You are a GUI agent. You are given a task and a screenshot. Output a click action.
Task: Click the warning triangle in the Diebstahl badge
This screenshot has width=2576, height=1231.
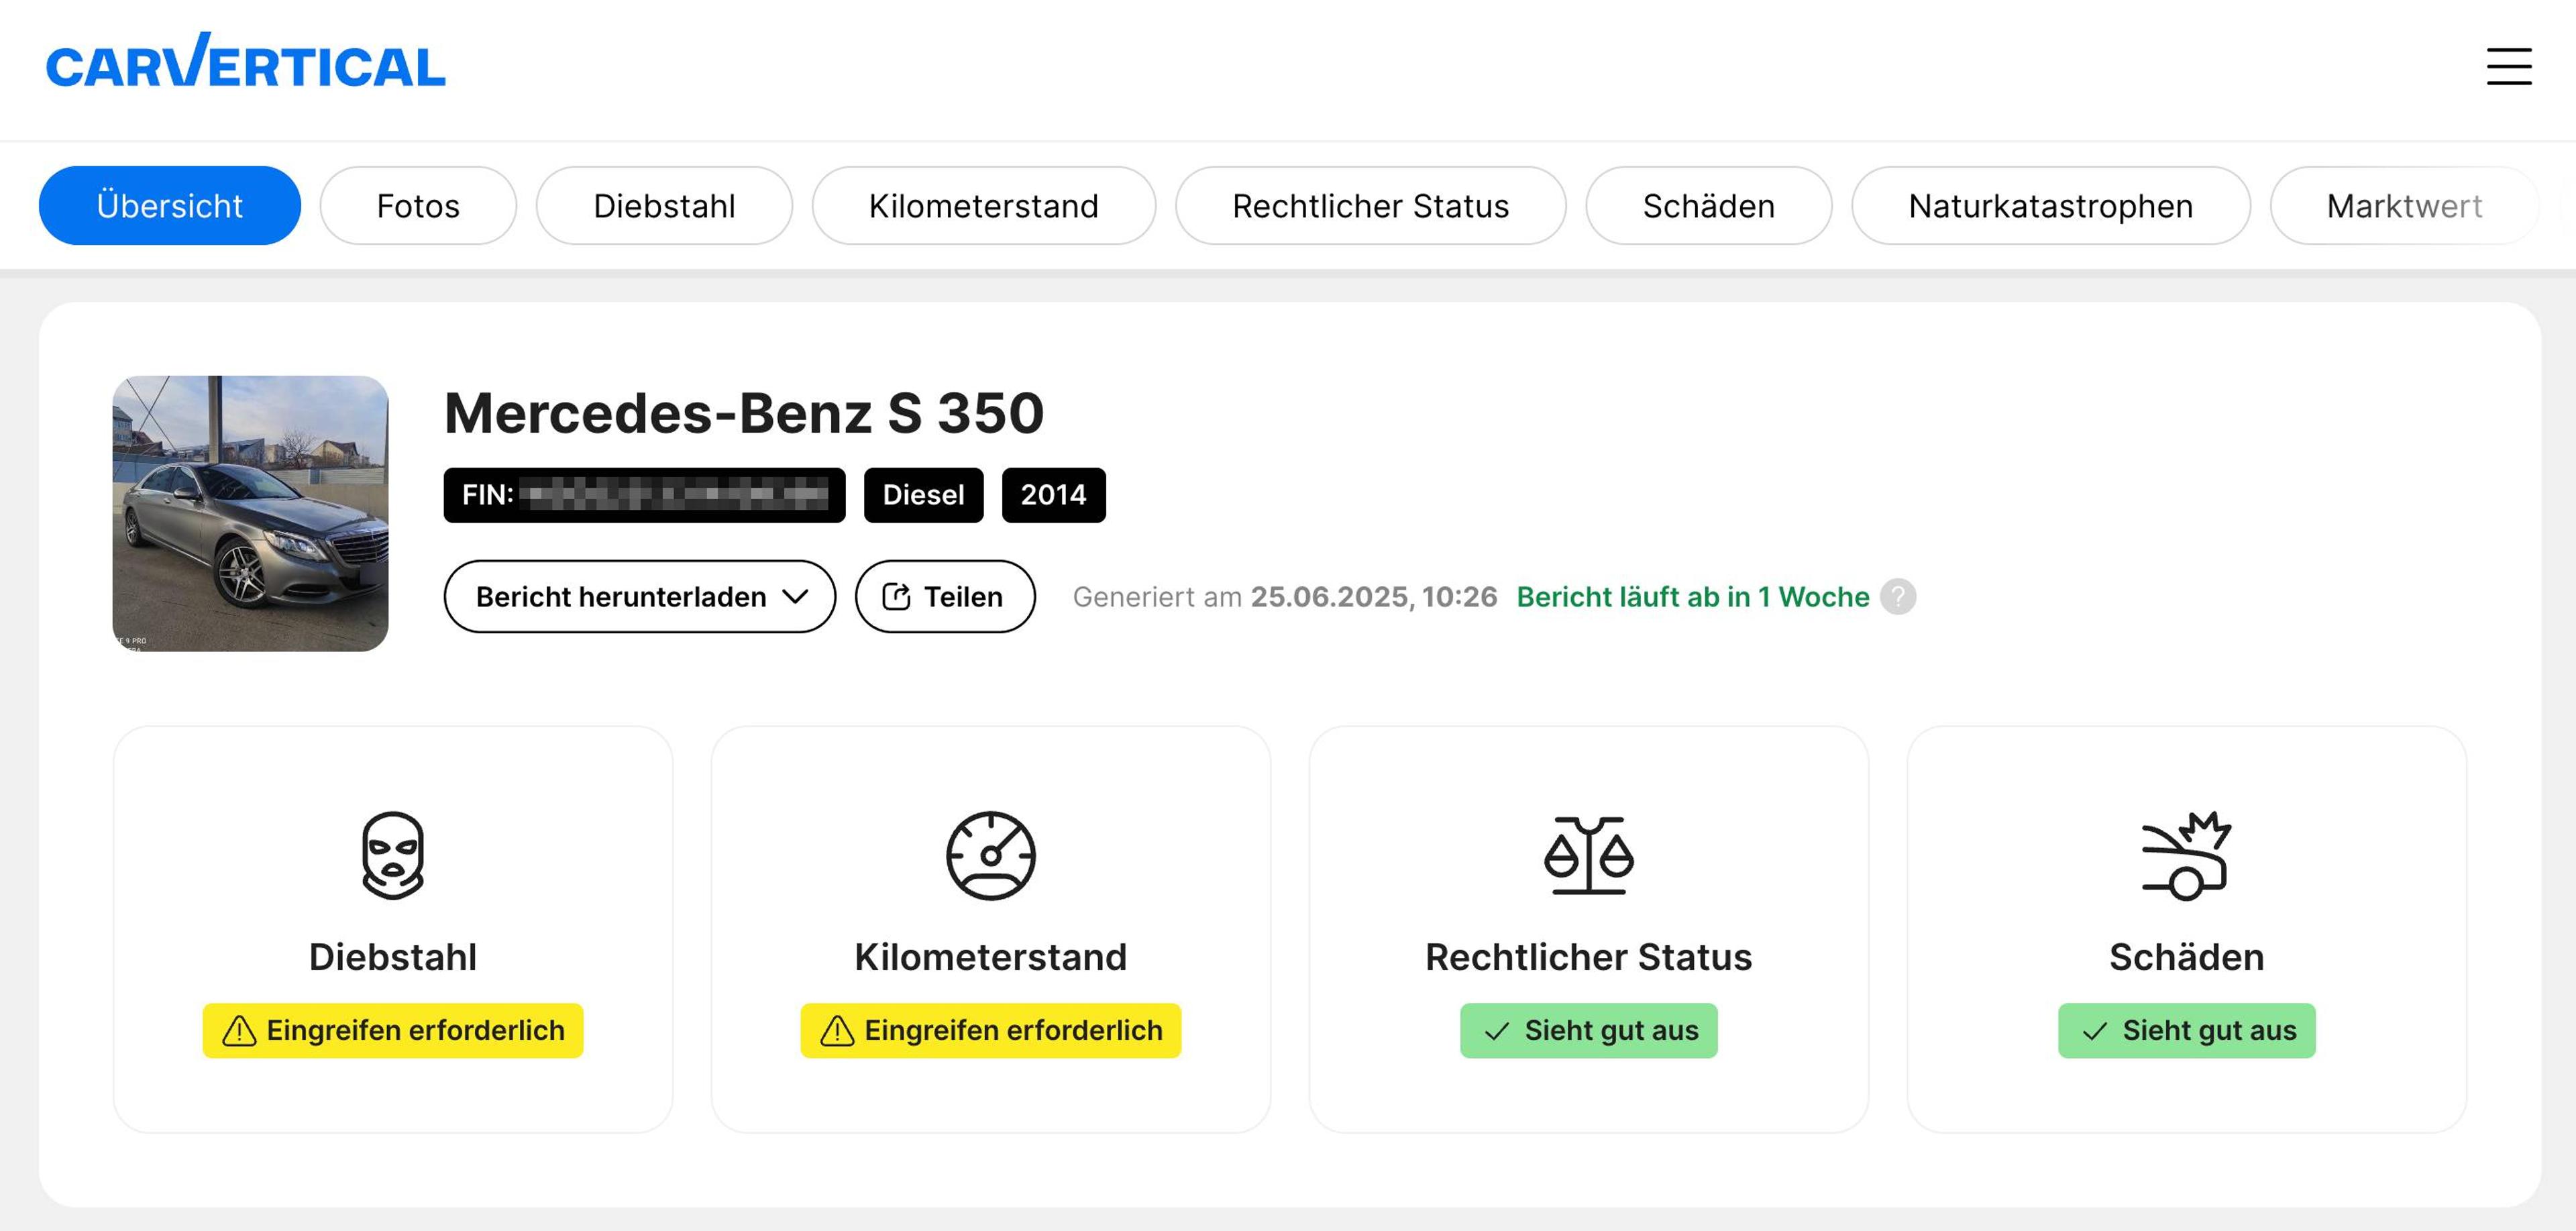click(238, 1030)
